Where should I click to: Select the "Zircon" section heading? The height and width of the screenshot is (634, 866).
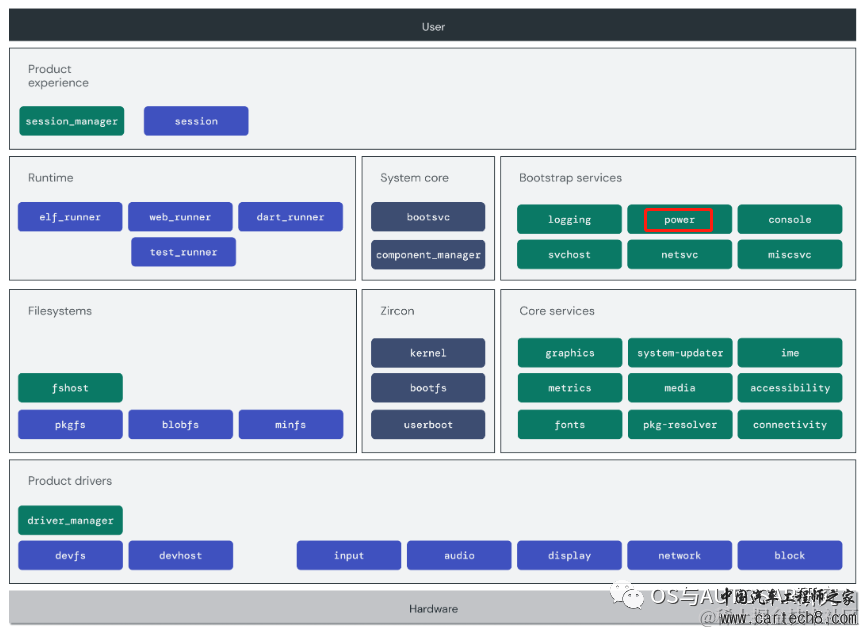pos(397,311)
